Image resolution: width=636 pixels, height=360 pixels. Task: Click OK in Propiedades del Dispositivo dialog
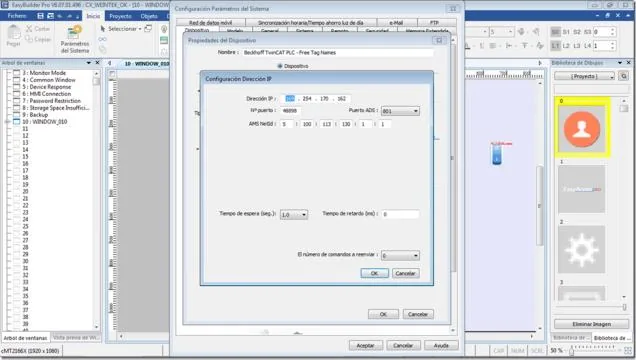coord(383,314)
